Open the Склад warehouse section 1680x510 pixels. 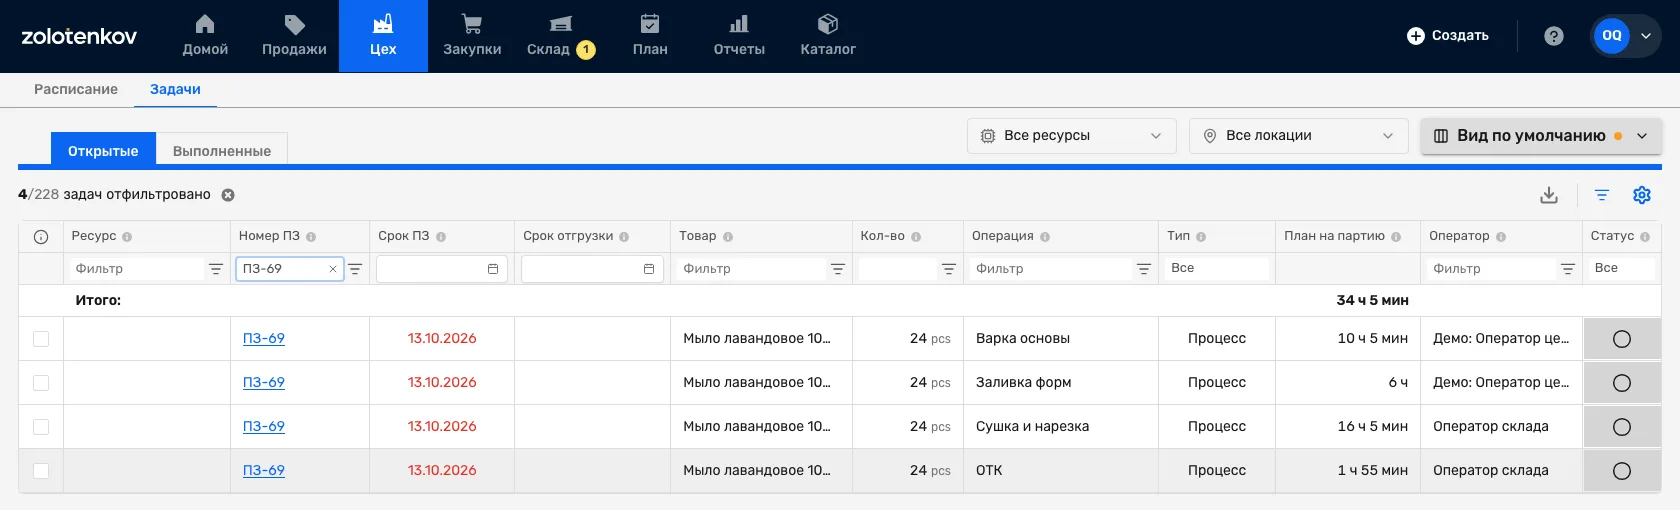(560, 36)
